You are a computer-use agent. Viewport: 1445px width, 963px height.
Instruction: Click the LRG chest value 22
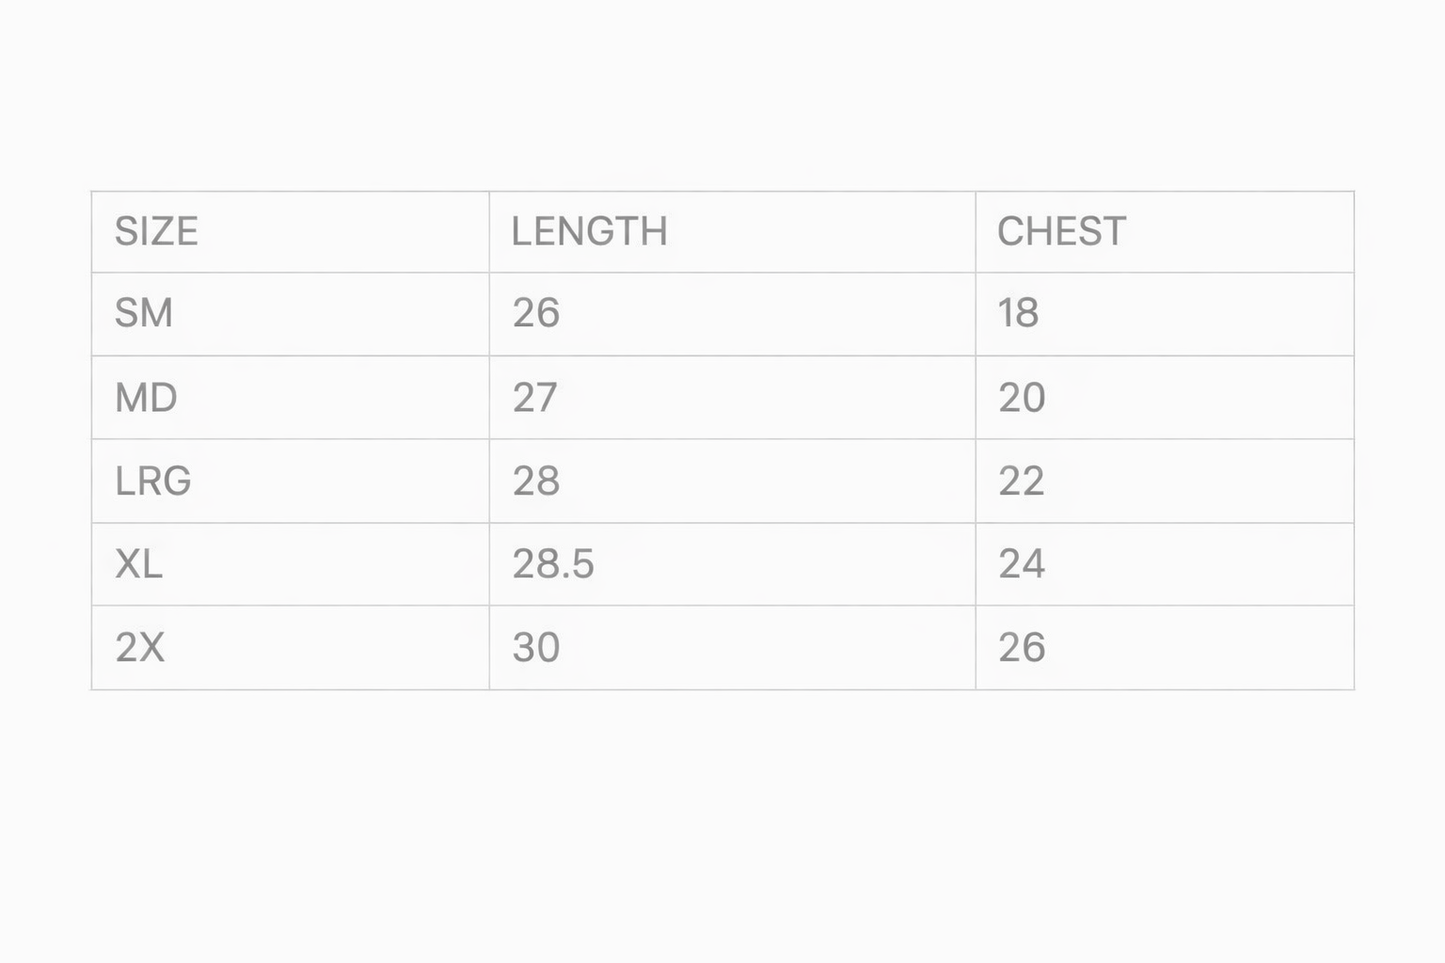coord(1021,481)
